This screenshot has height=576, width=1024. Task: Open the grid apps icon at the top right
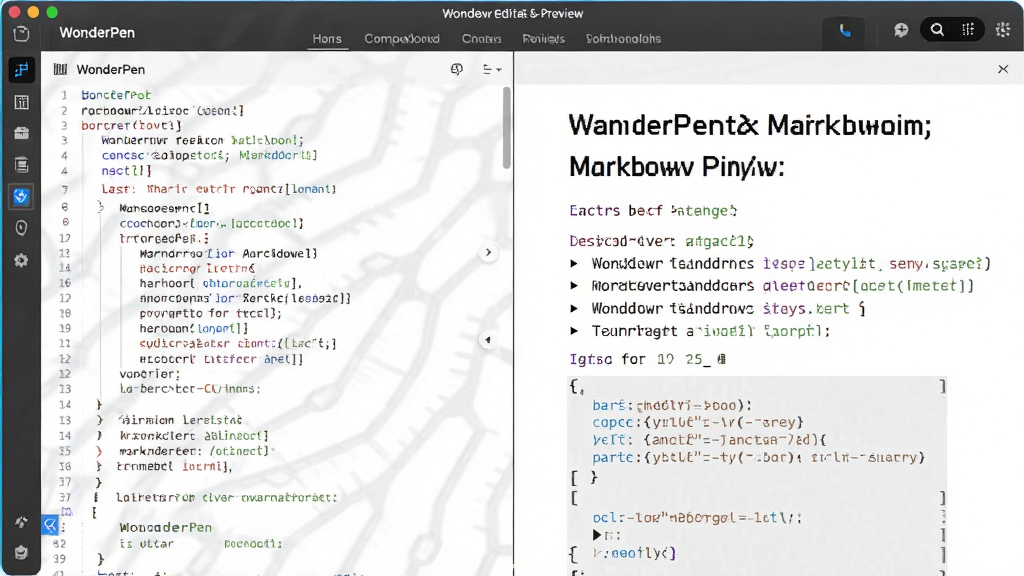pos(1003,30)
